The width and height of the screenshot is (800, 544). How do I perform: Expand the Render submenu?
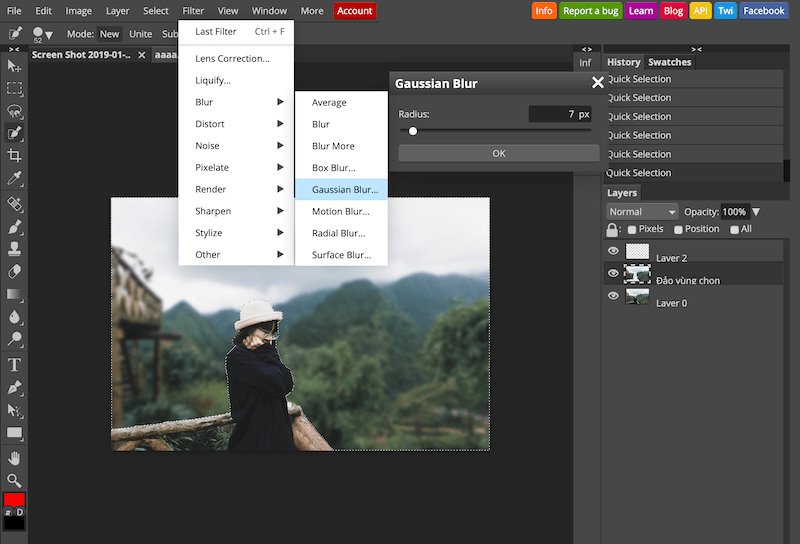pos(236,189)
